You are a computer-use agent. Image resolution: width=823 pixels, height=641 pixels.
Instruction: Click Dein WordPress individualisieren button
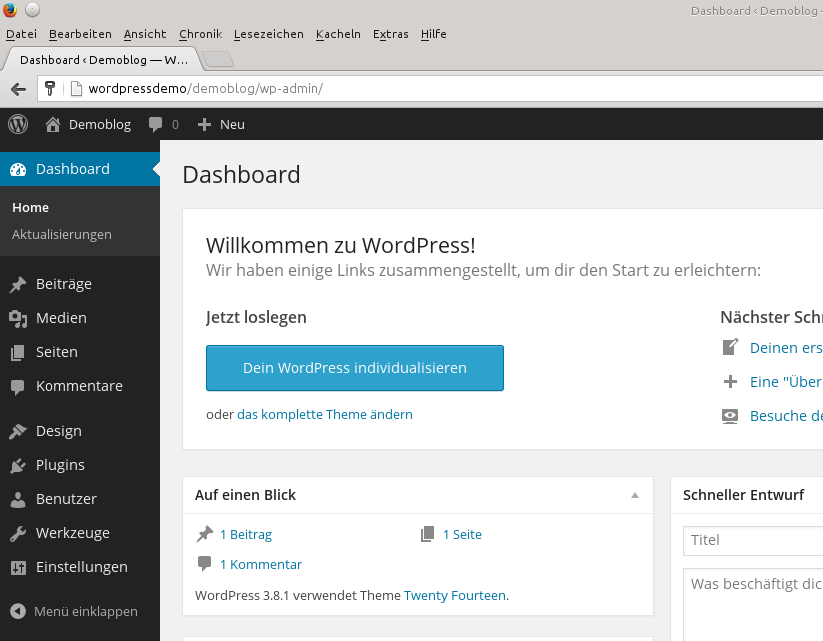[355, 368]
